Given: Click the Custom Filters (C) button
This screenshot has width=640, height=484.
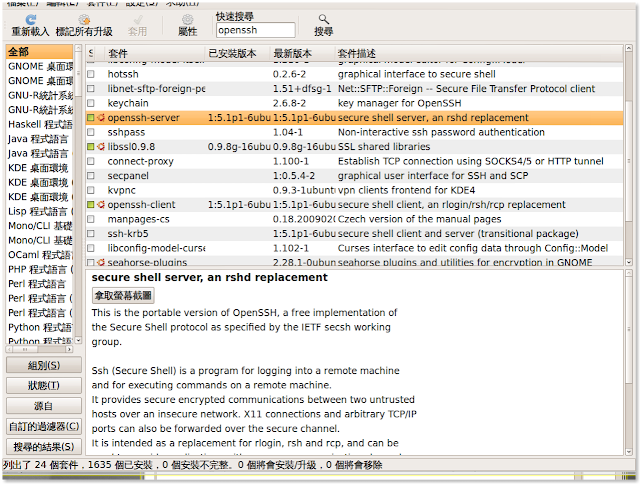Looking at the screenshot, I should (x=44, y=426).
